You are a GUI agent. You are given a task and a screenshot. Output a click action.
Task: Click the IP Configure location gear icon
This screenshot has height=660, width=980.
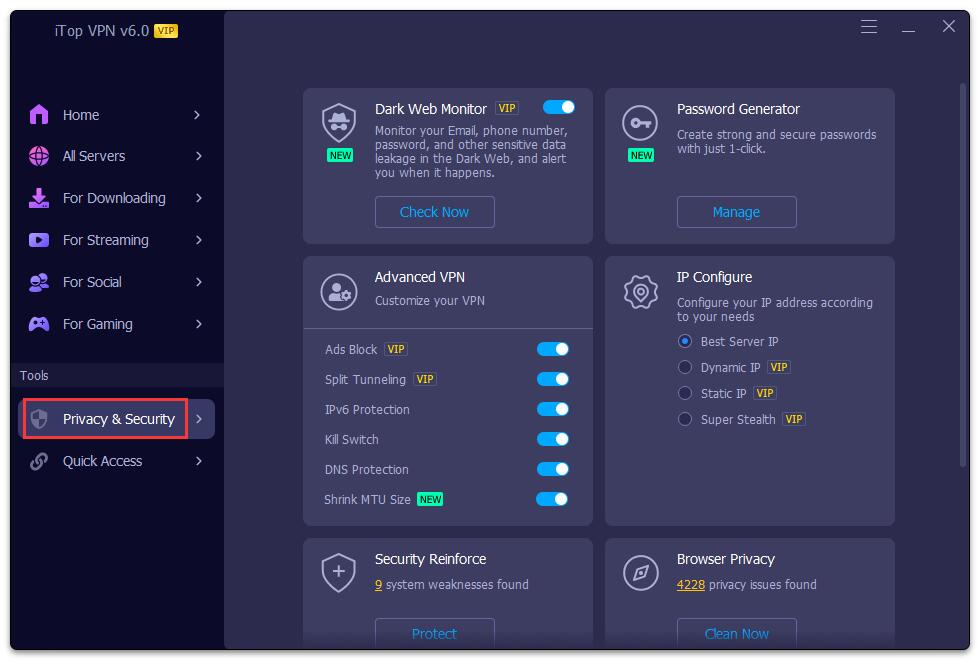[641, 292]
